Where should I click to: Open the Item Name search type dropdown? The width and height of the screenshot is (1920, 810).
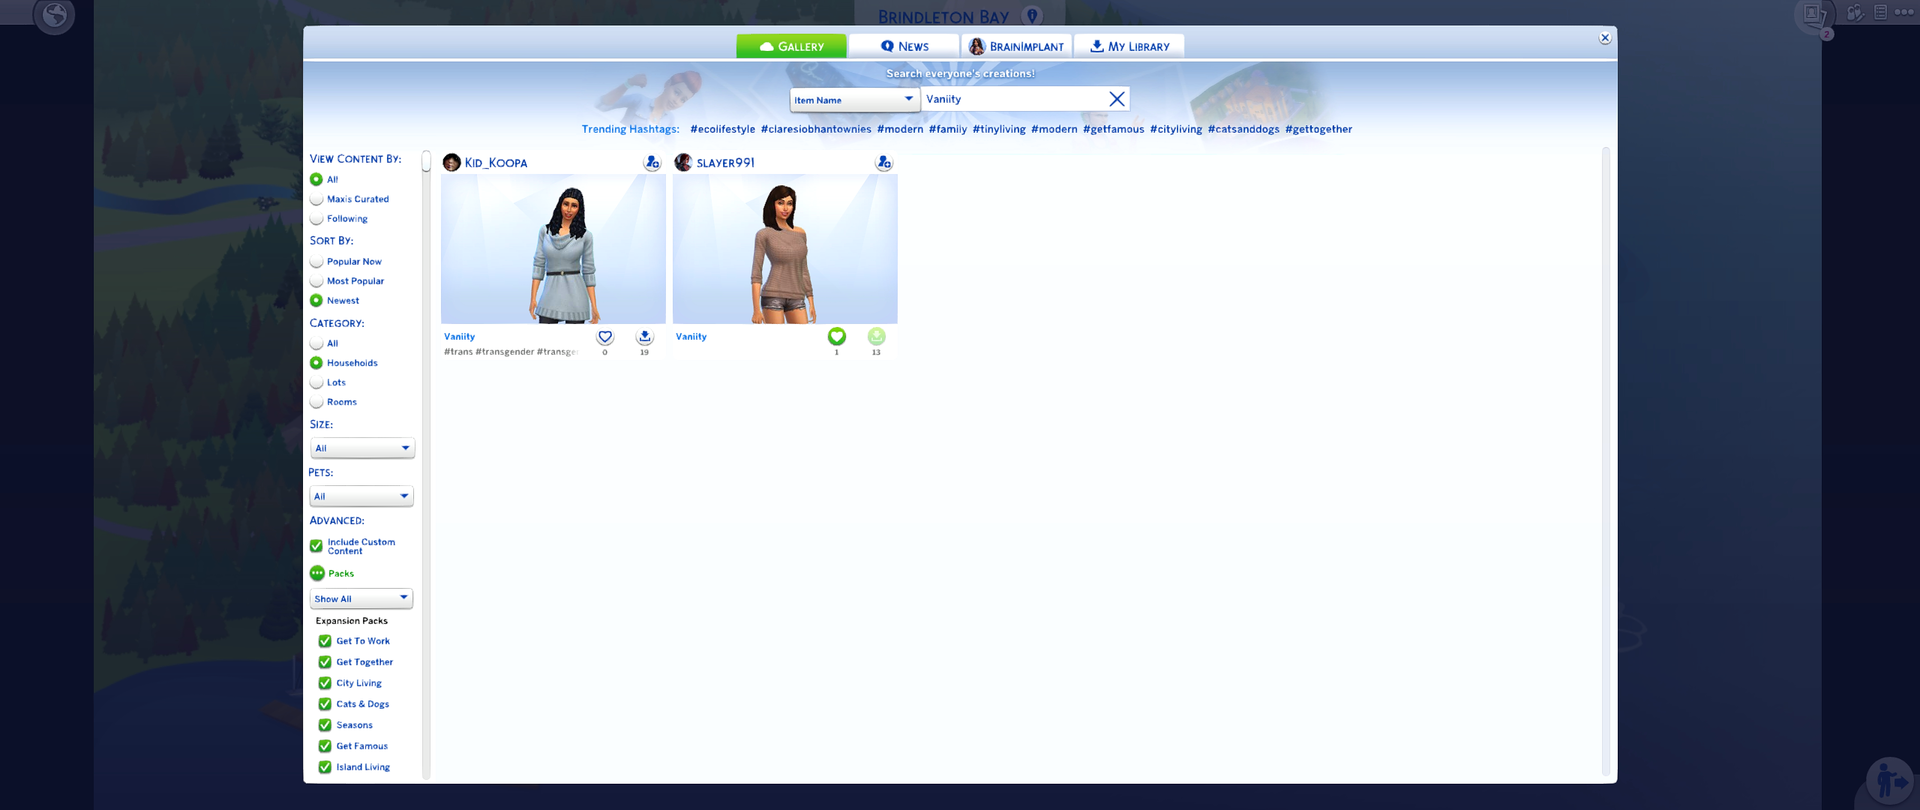[854, 100]
